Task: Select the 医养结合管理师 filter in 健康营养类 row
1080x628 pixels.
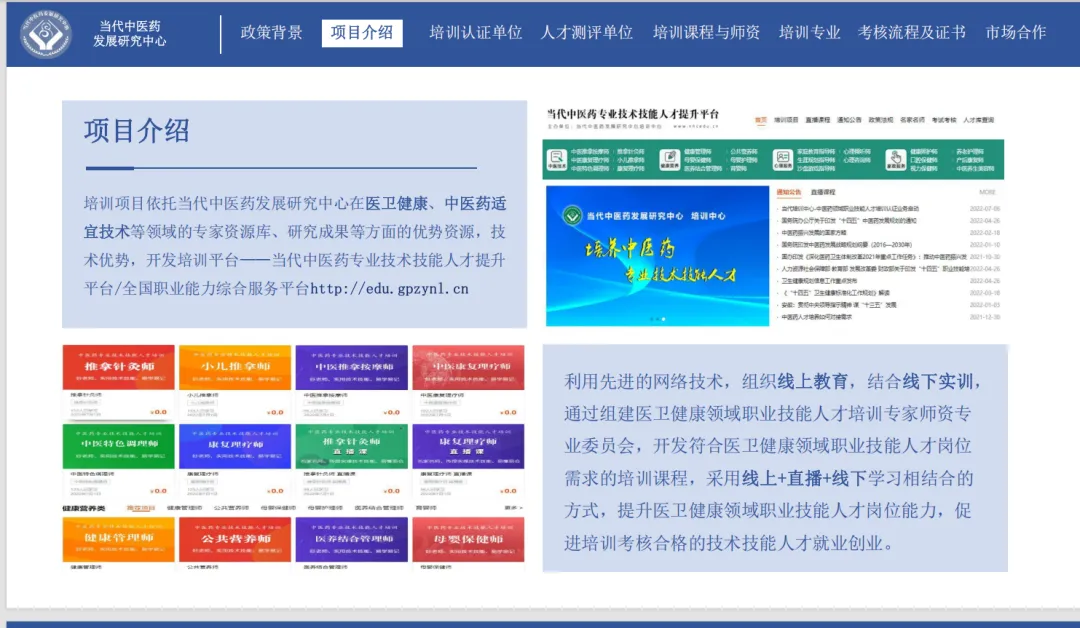Action: [379, 508]
